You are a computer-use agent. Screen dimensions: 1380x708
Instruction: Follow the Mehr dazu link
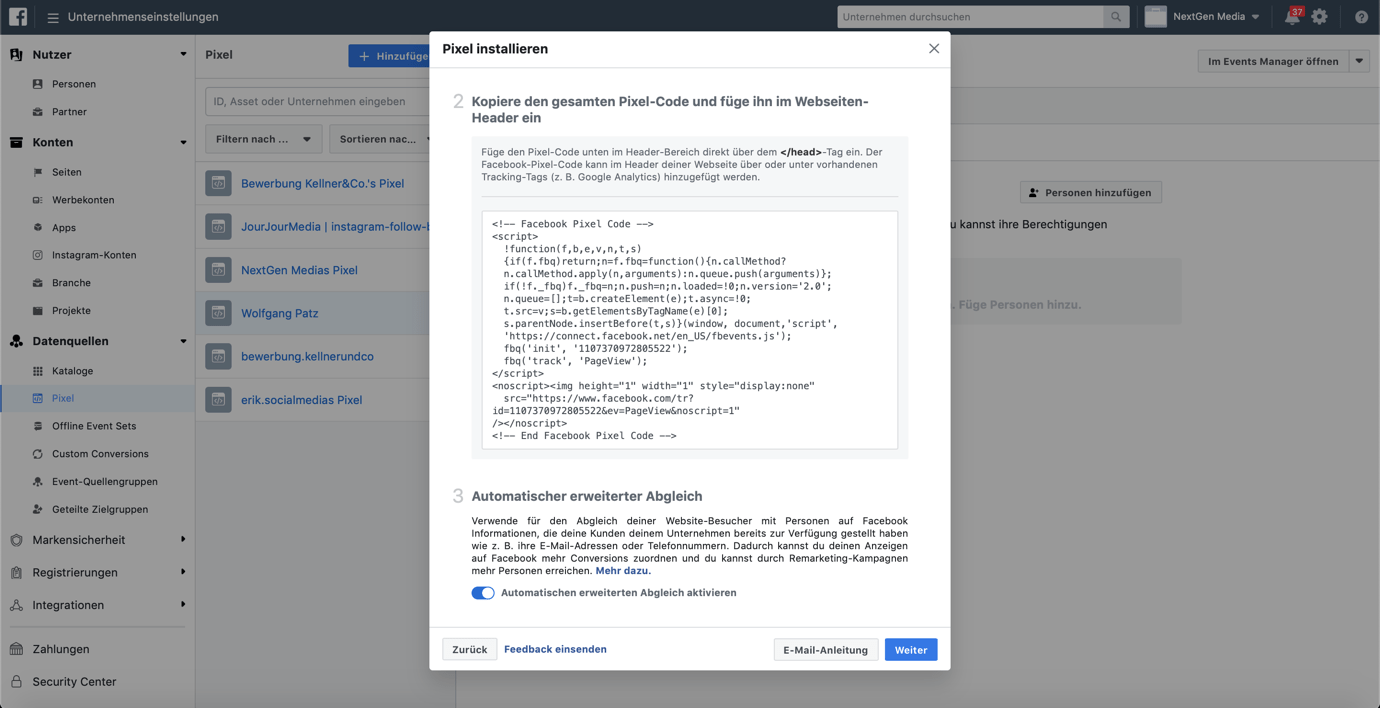pos(623,571)
